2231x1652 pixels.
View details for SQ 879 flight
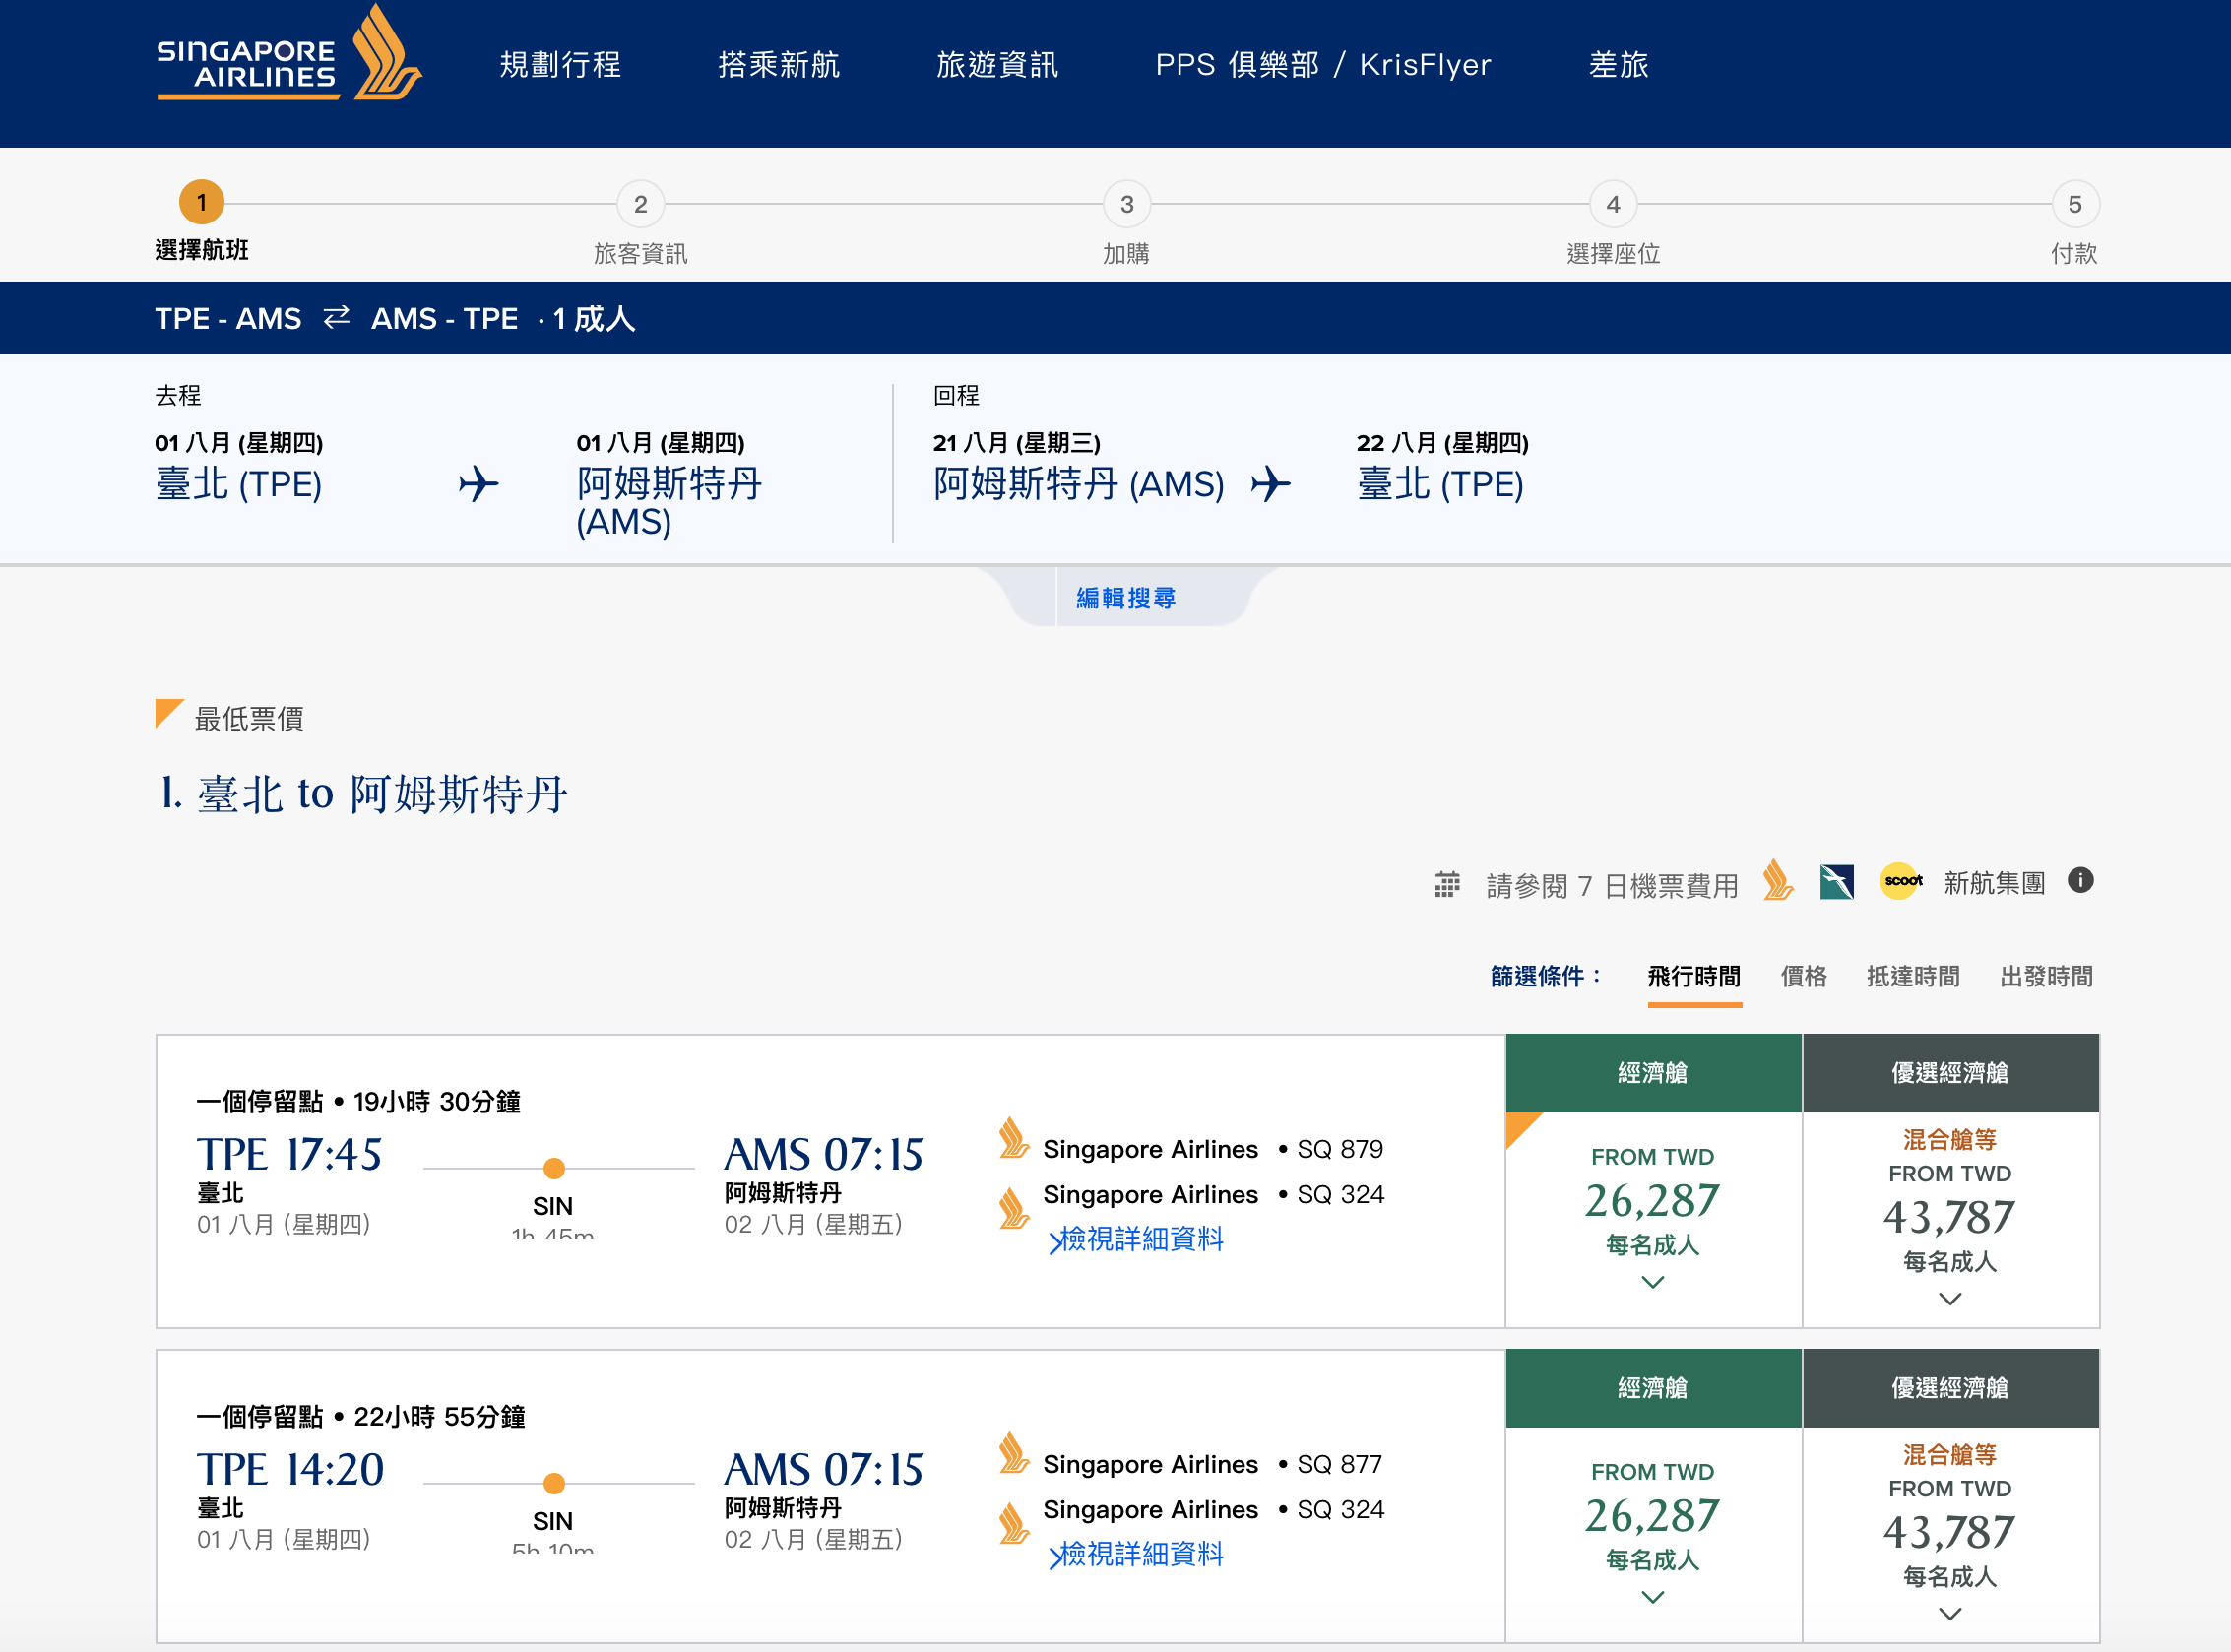click(x=1136, y=1240)
